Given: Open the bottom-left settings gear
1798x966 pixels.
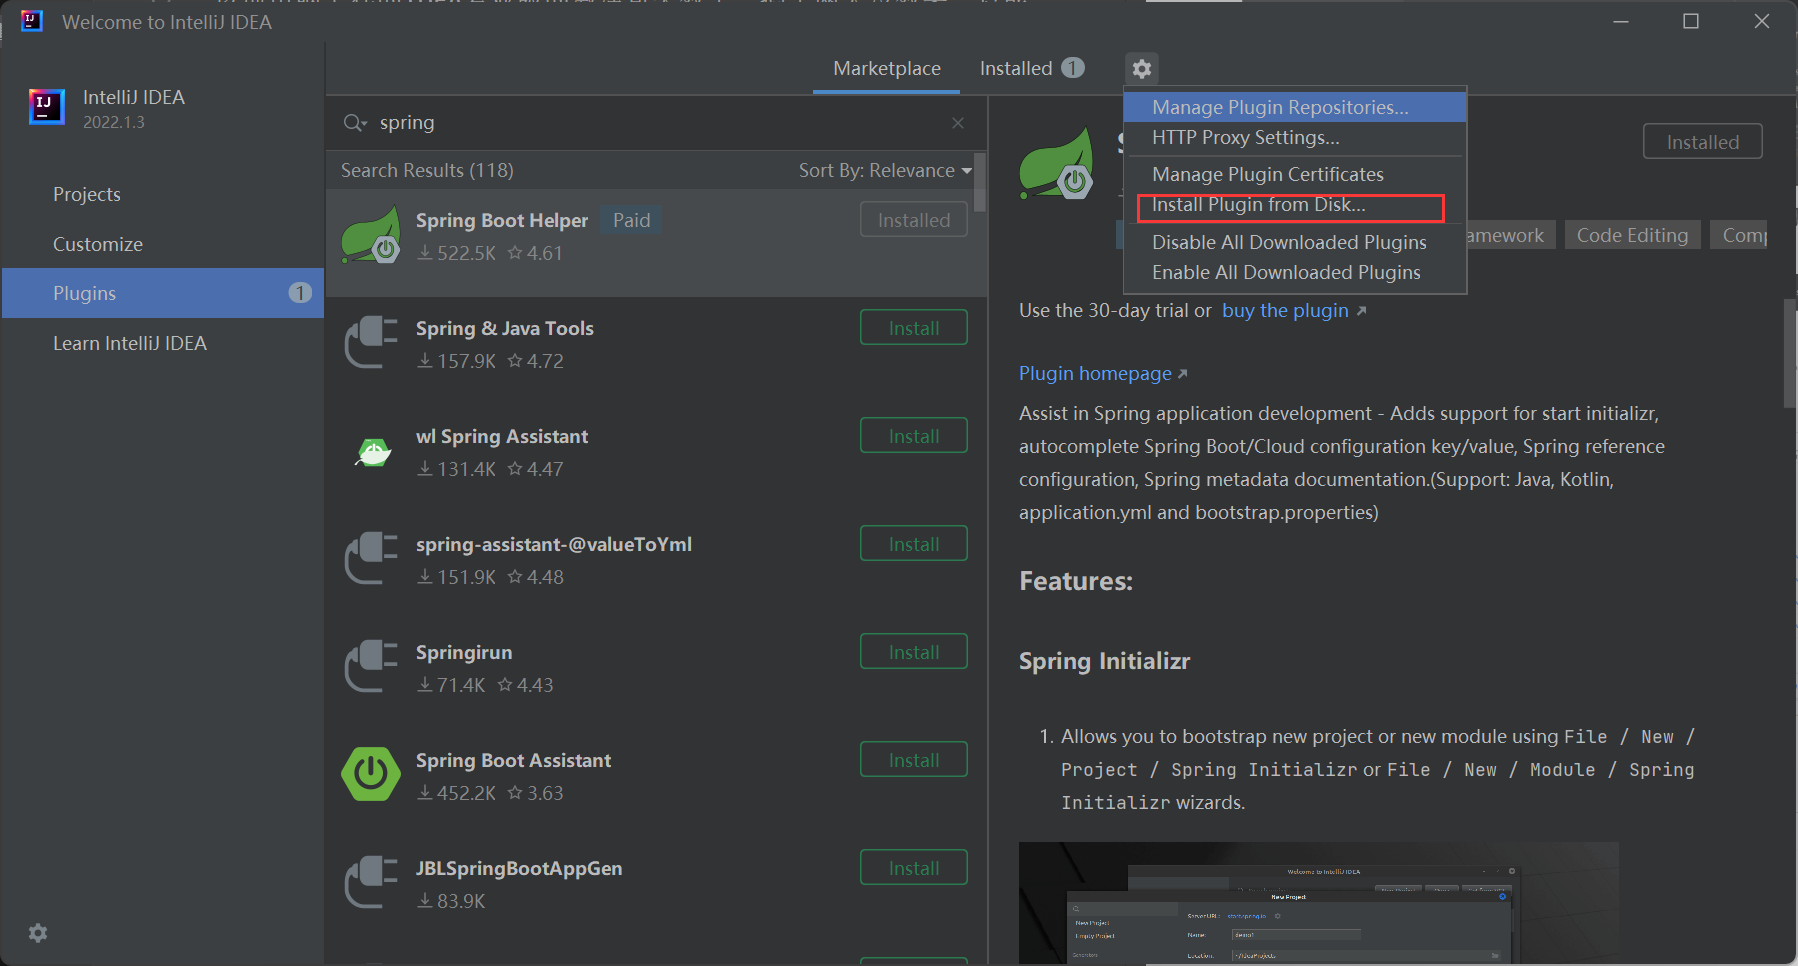Looking at the screenshot, I should 38,933.
